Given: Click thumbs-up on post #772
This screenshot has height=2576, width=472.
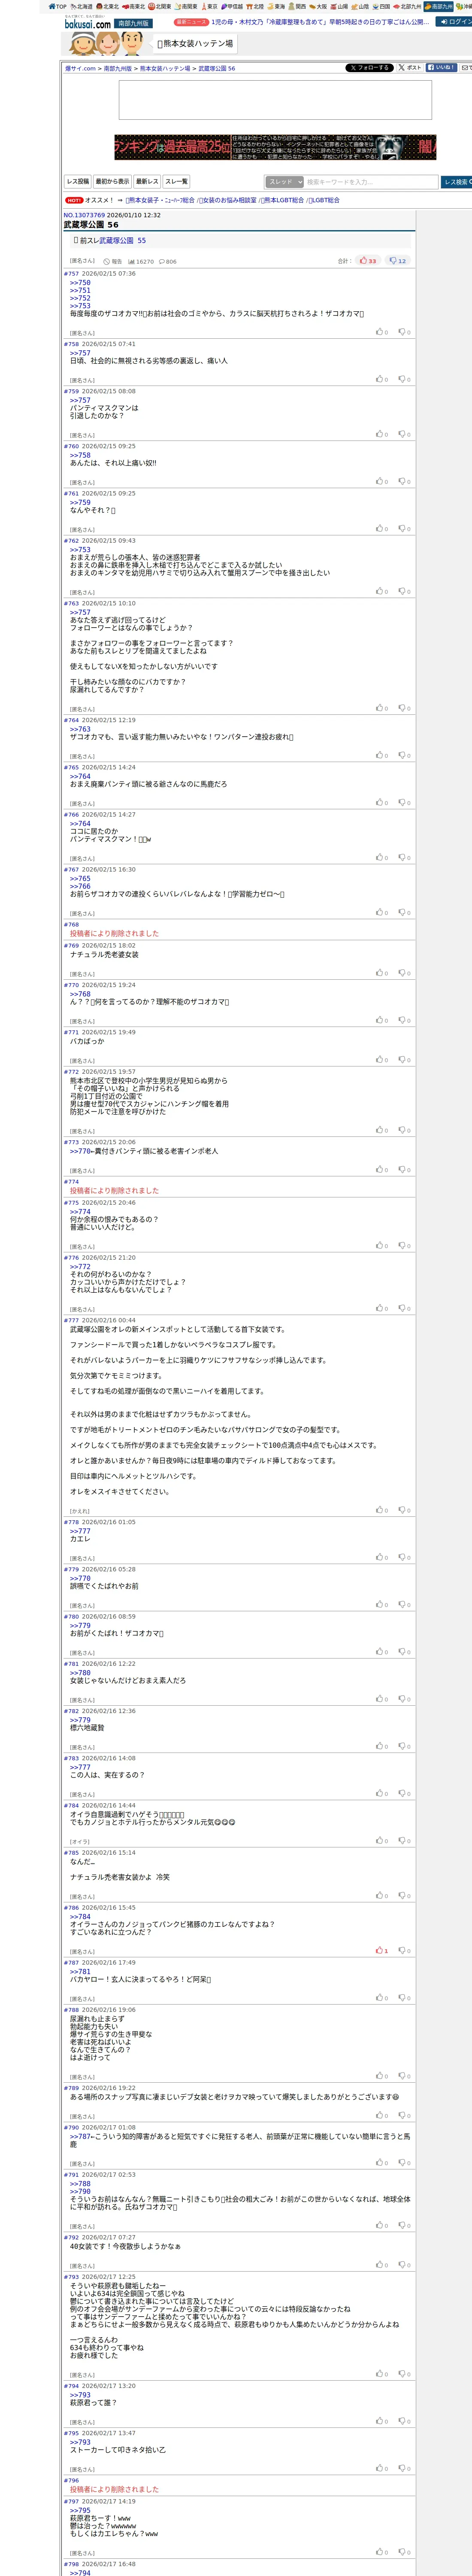Looking at the screenshot, I should pyautogui.click(x=380, y=1130).
